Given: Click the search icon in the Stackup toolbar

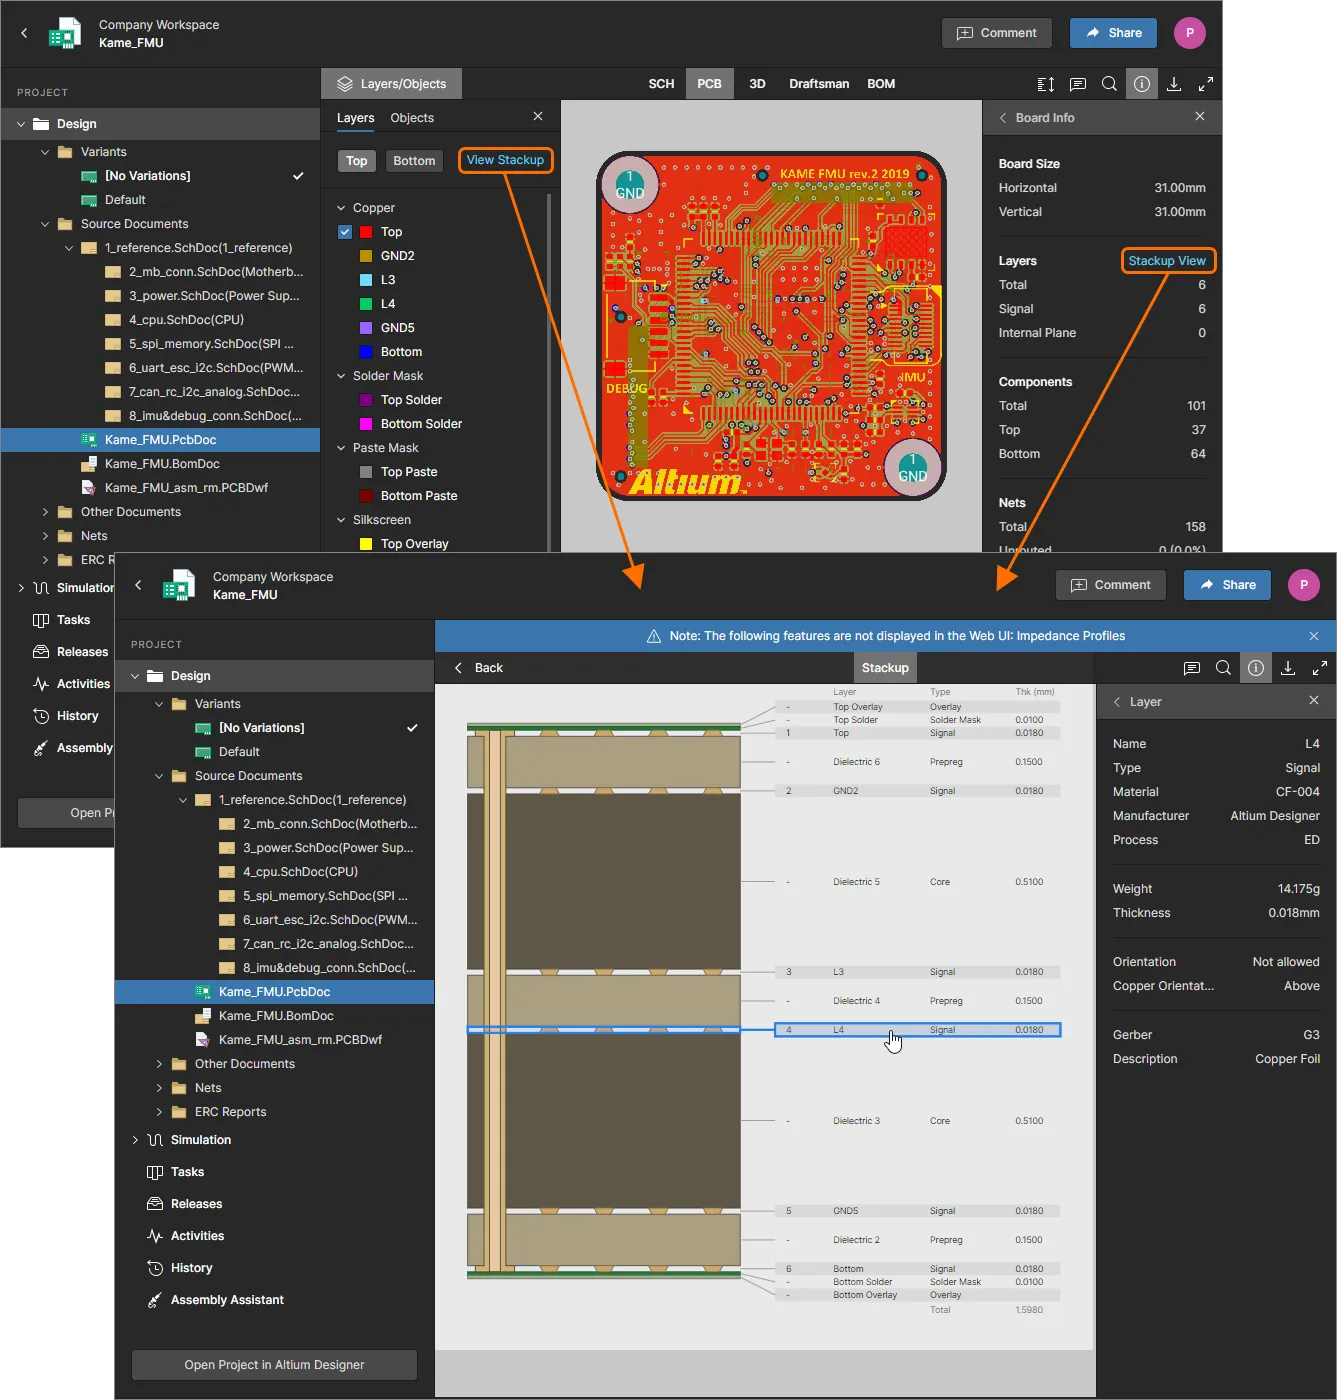Looking at the screenshot, I should (1224, 668).
